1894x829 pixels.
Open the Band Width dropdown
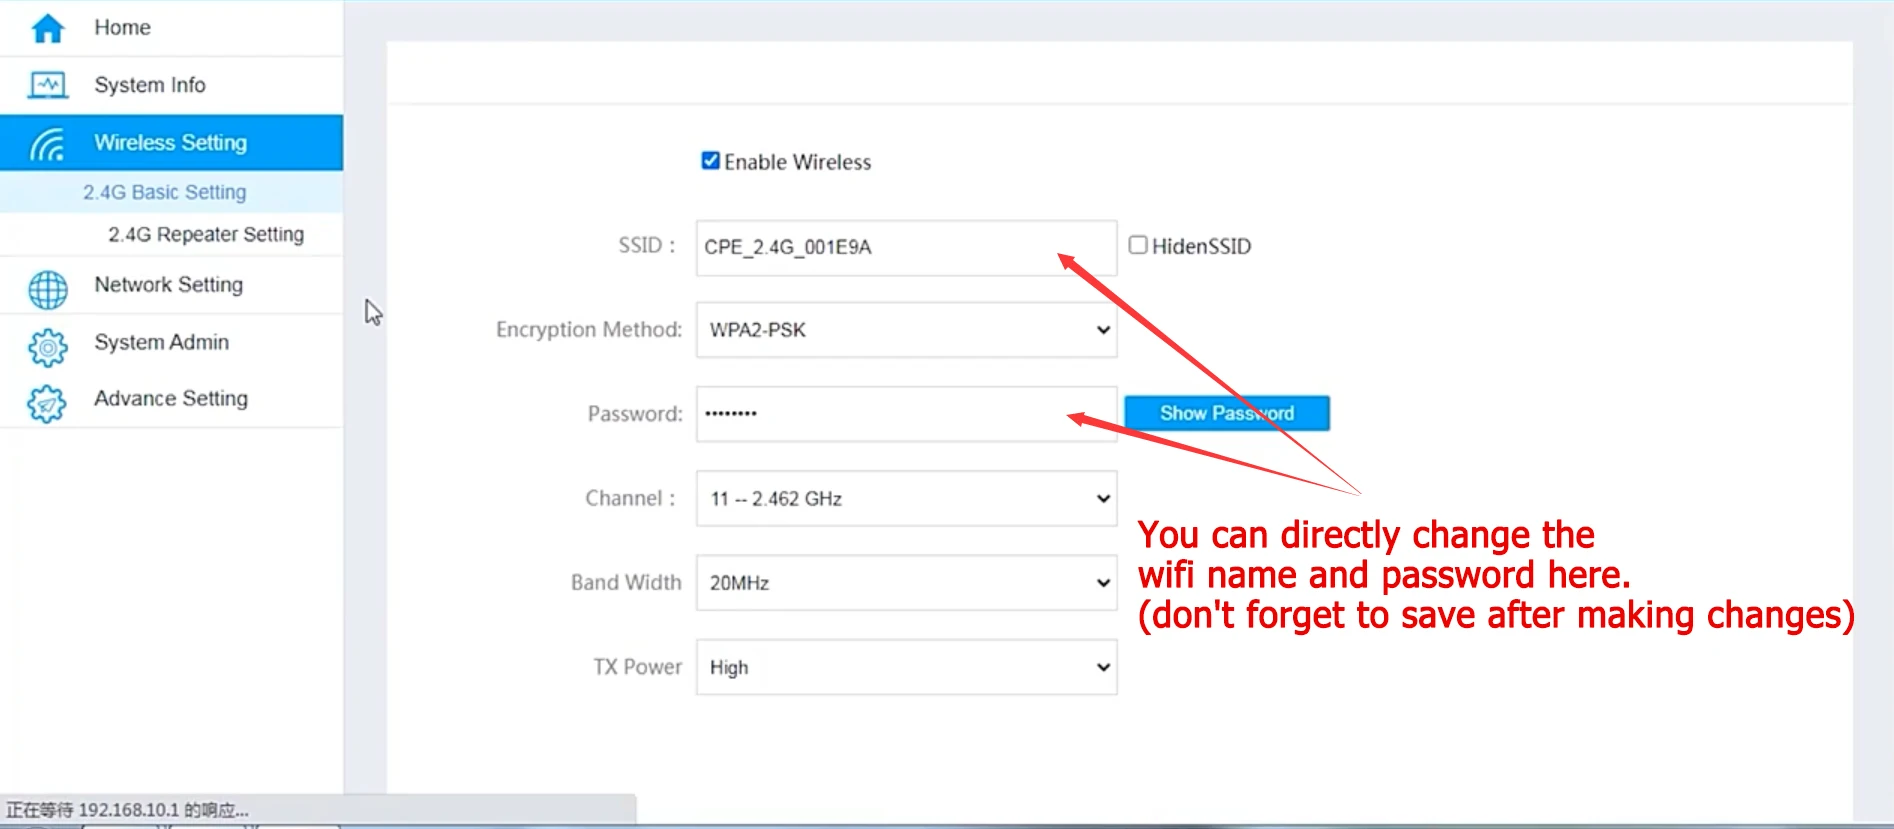[906, 583]
